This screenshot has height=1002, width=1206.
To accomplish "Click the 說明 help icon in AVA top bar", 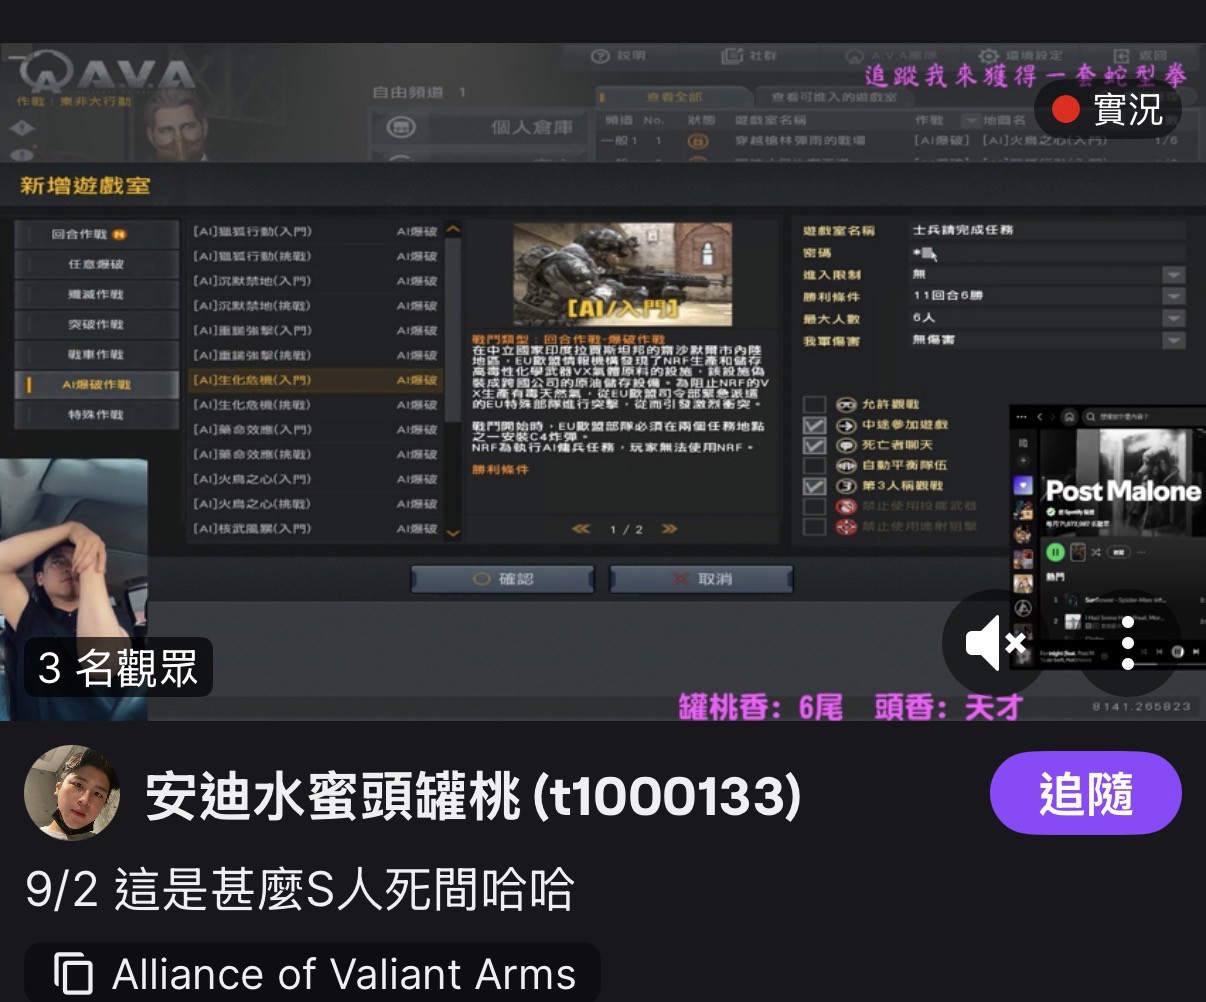I will coord(600,56).
